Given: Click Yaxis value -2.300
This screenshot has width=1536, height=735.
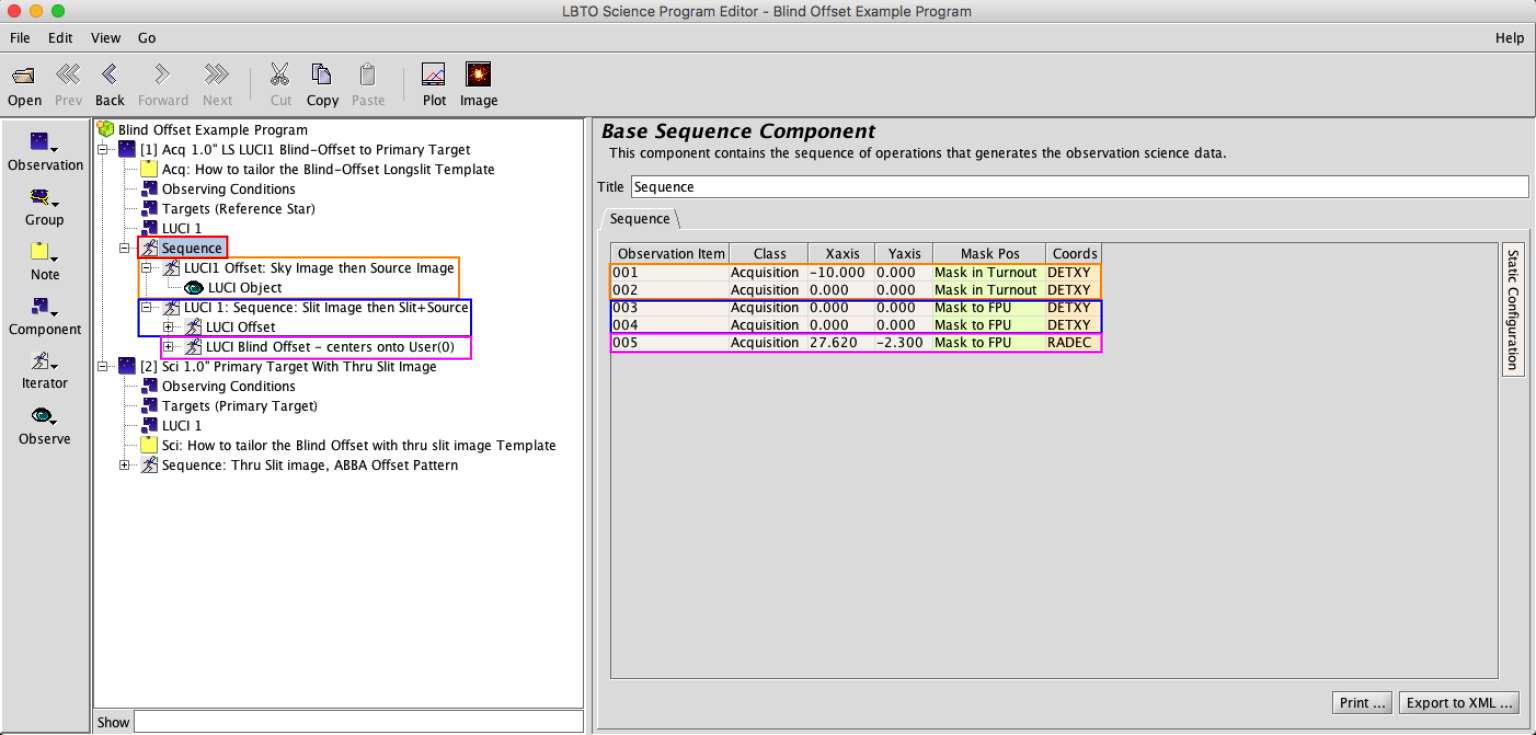Looking at the screenshot, I should (x=904, y=343).
